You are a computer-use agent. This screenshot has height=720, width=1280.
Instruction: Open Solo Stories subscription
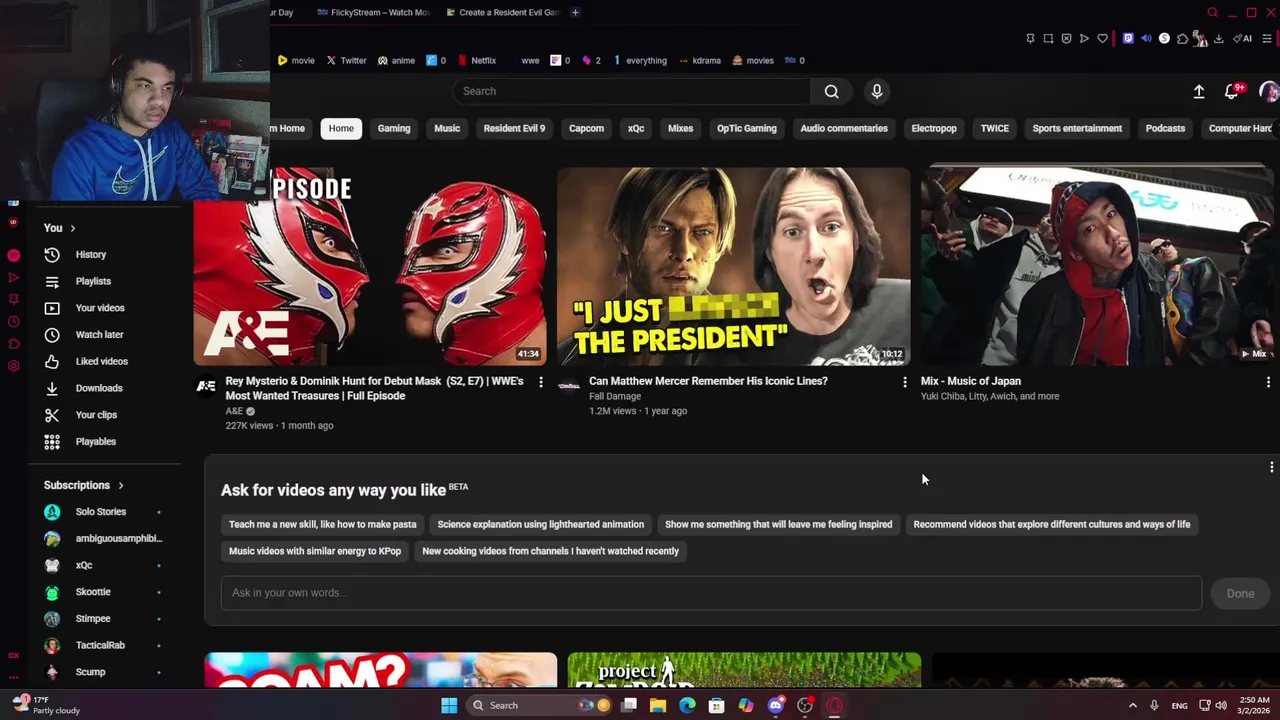tap(101, 512)
